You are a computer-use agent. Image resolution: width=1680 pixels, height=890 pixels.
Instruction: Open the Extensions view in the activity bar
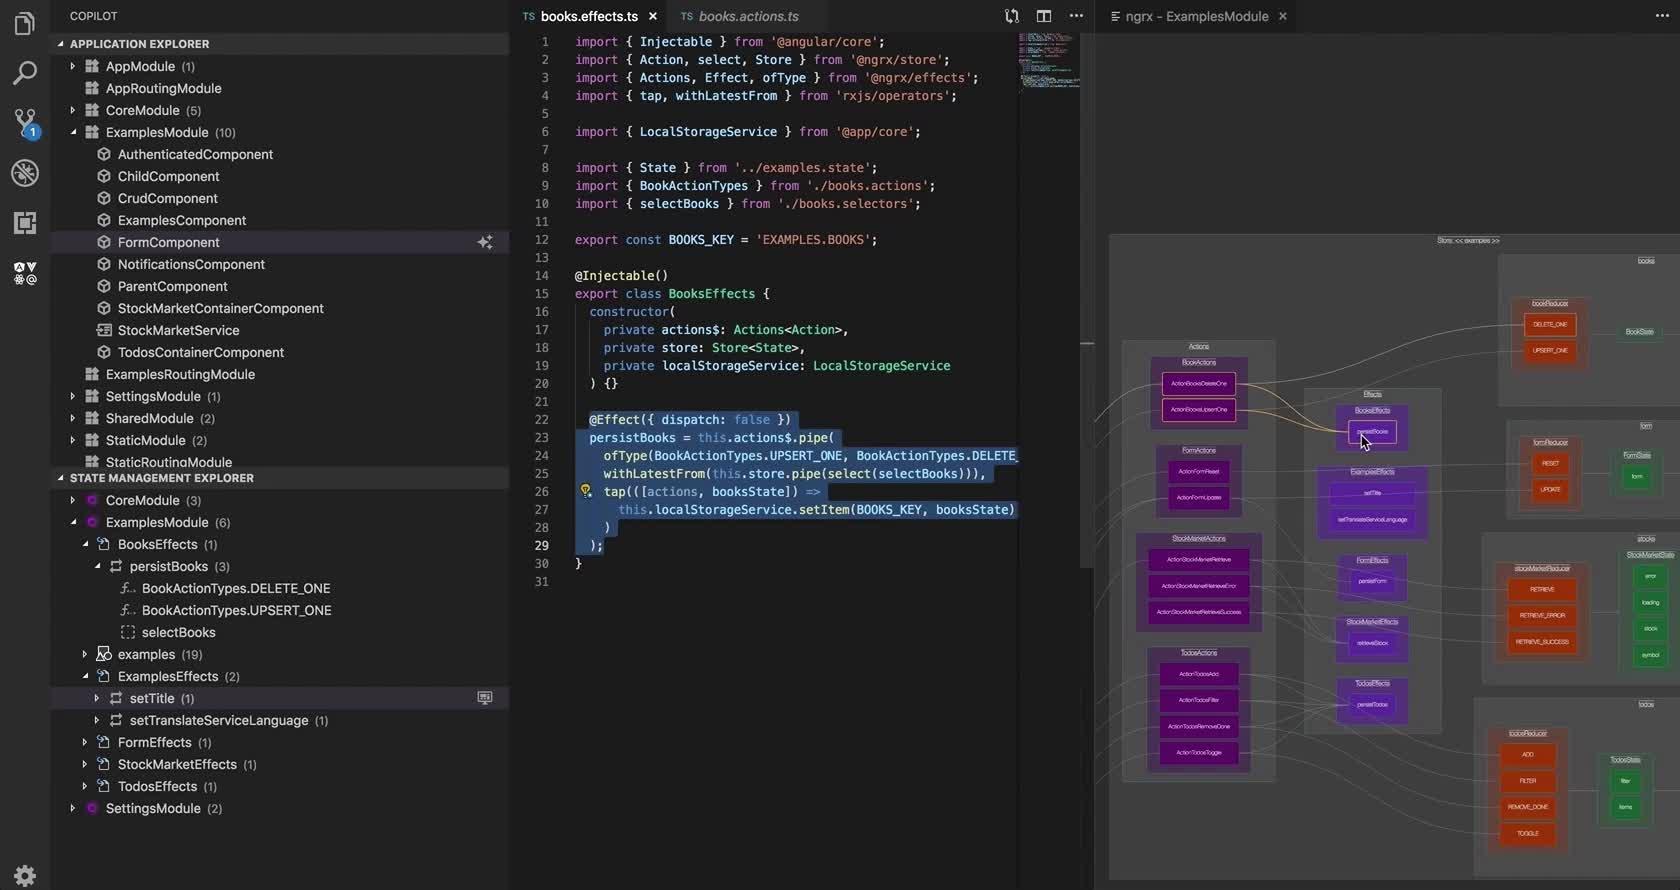click(25, 223)
